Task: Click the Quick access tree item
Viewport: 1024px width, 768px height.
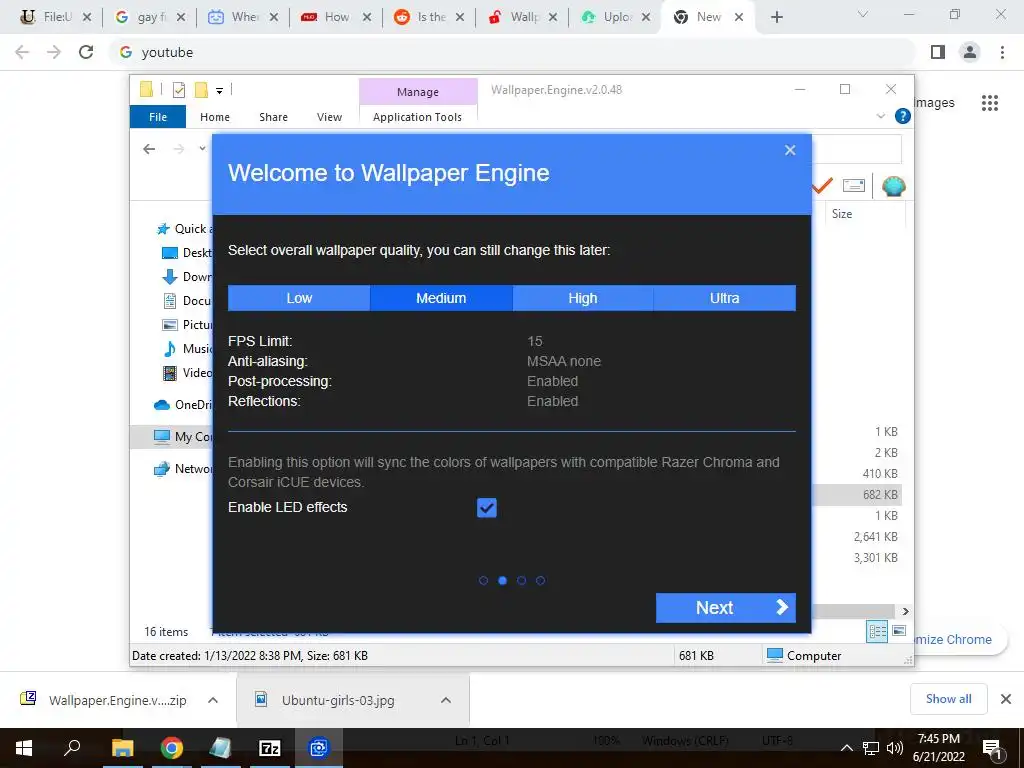Action: point(184,229)
